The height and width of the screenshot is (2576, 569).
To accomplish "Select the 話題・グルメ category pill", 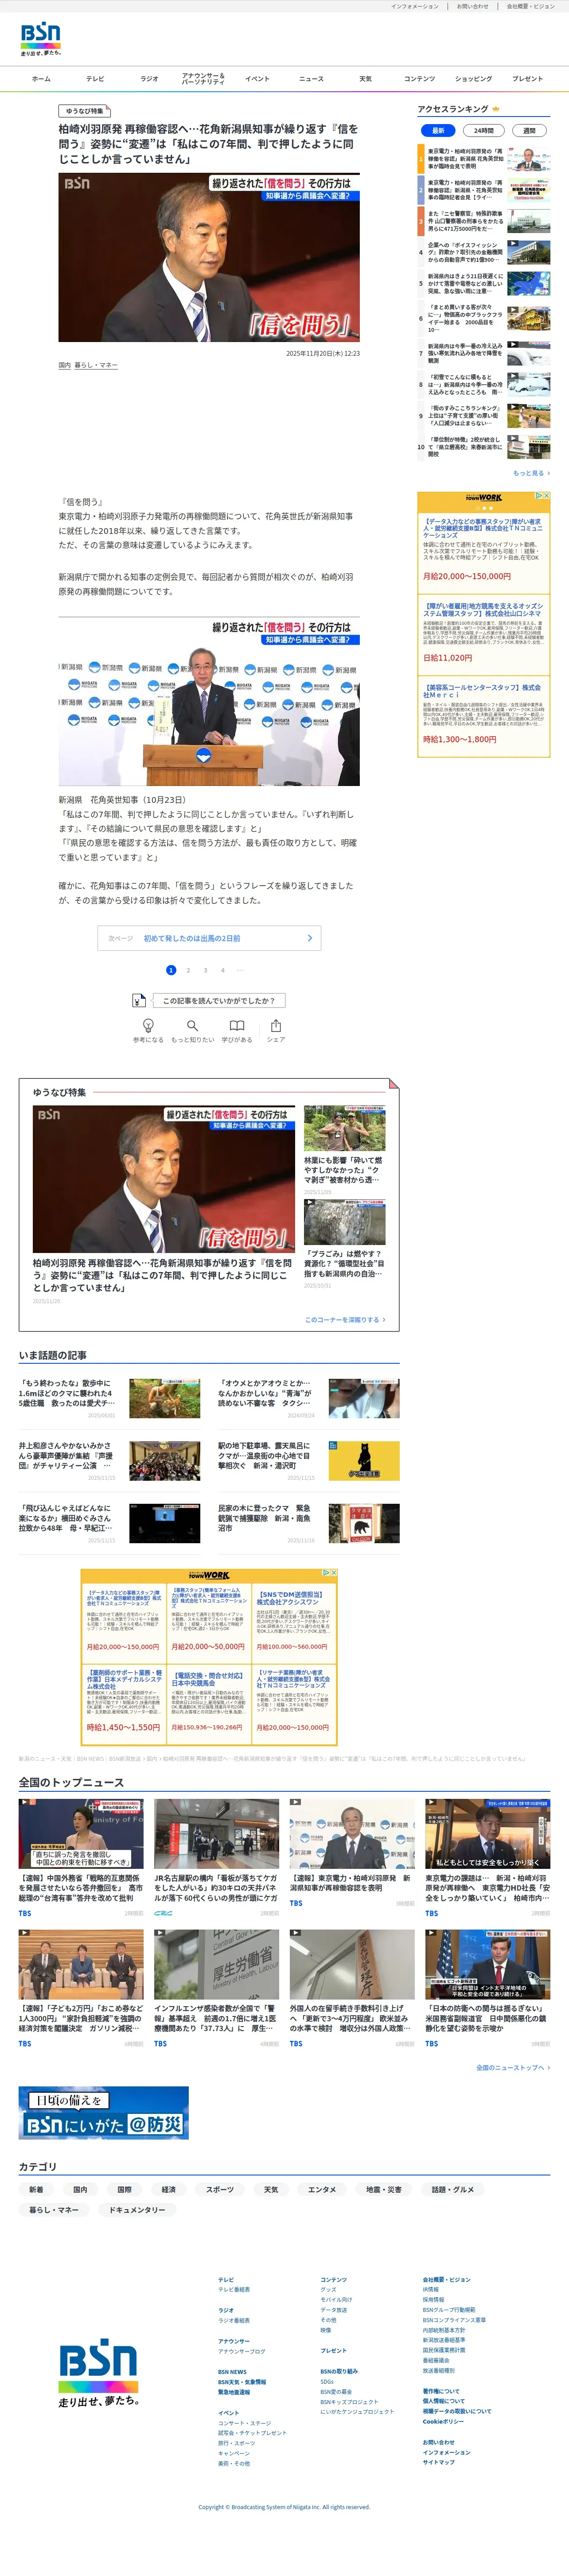I will (453, 2189).
